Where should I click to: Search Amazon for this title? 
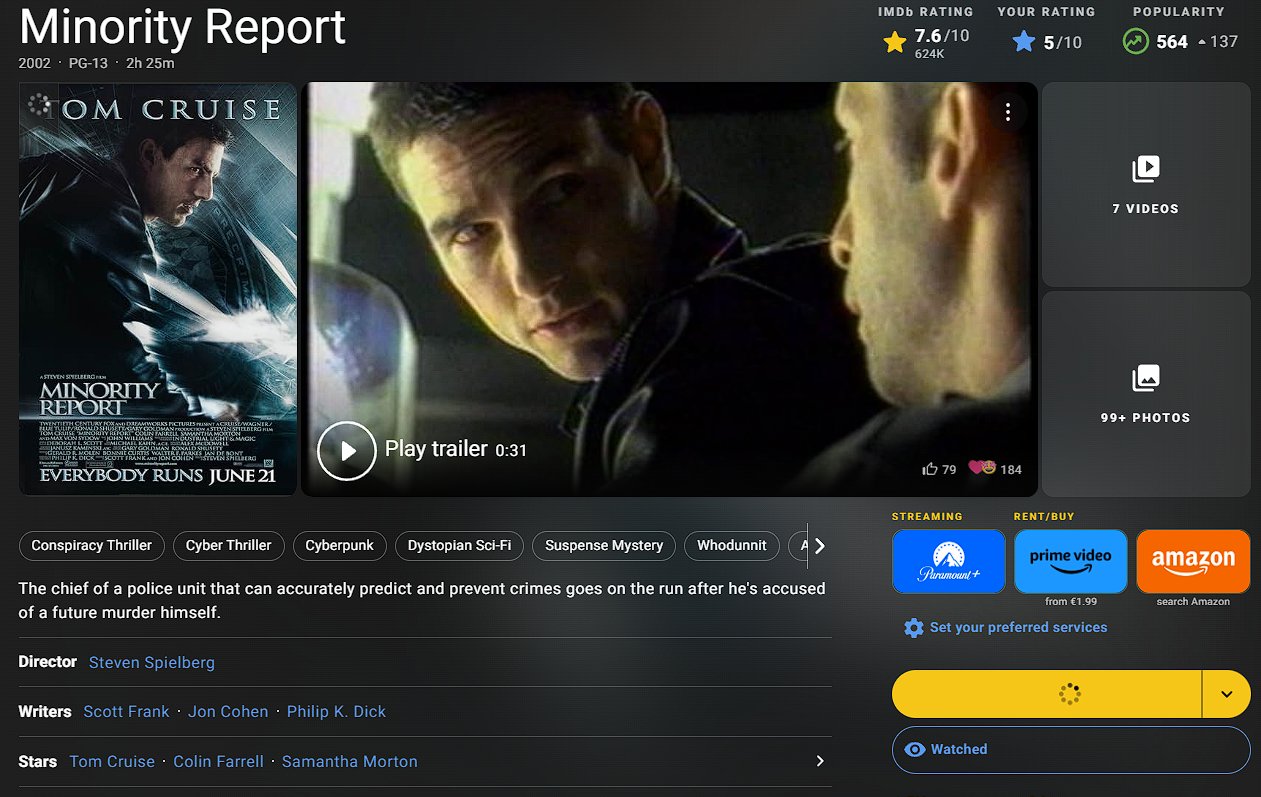click(1193, 561)
